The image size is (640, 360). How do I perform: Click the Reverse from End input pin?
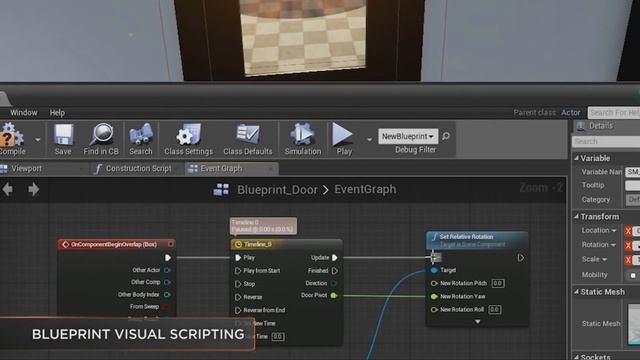[x=238, y=310]
